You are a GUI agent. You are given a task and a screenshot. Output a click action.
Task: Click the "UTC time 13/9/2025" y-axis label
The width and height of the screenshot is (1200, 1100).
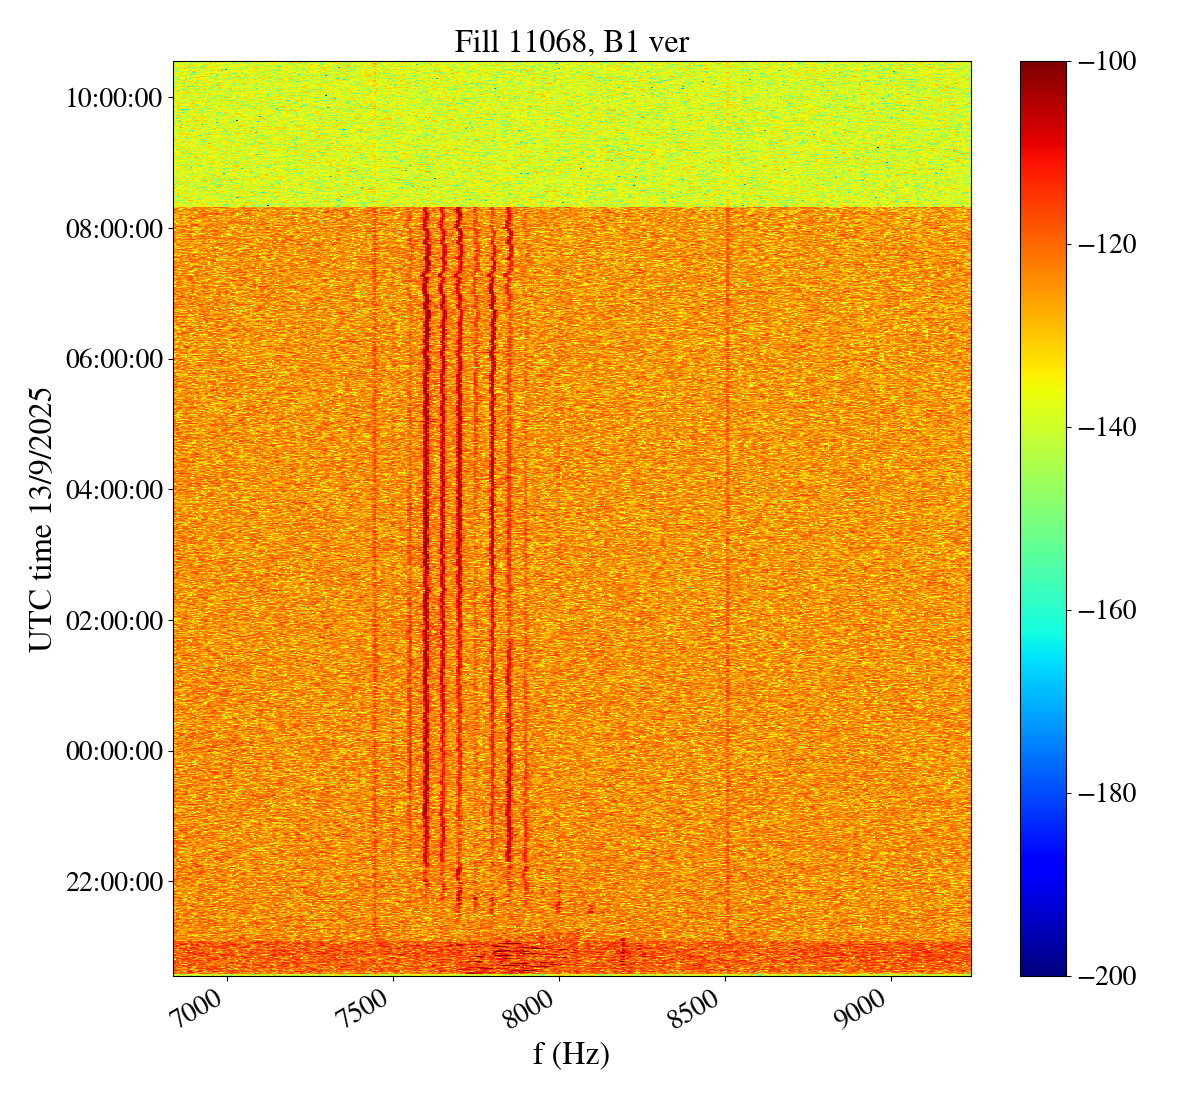click(x=41, y=519)
